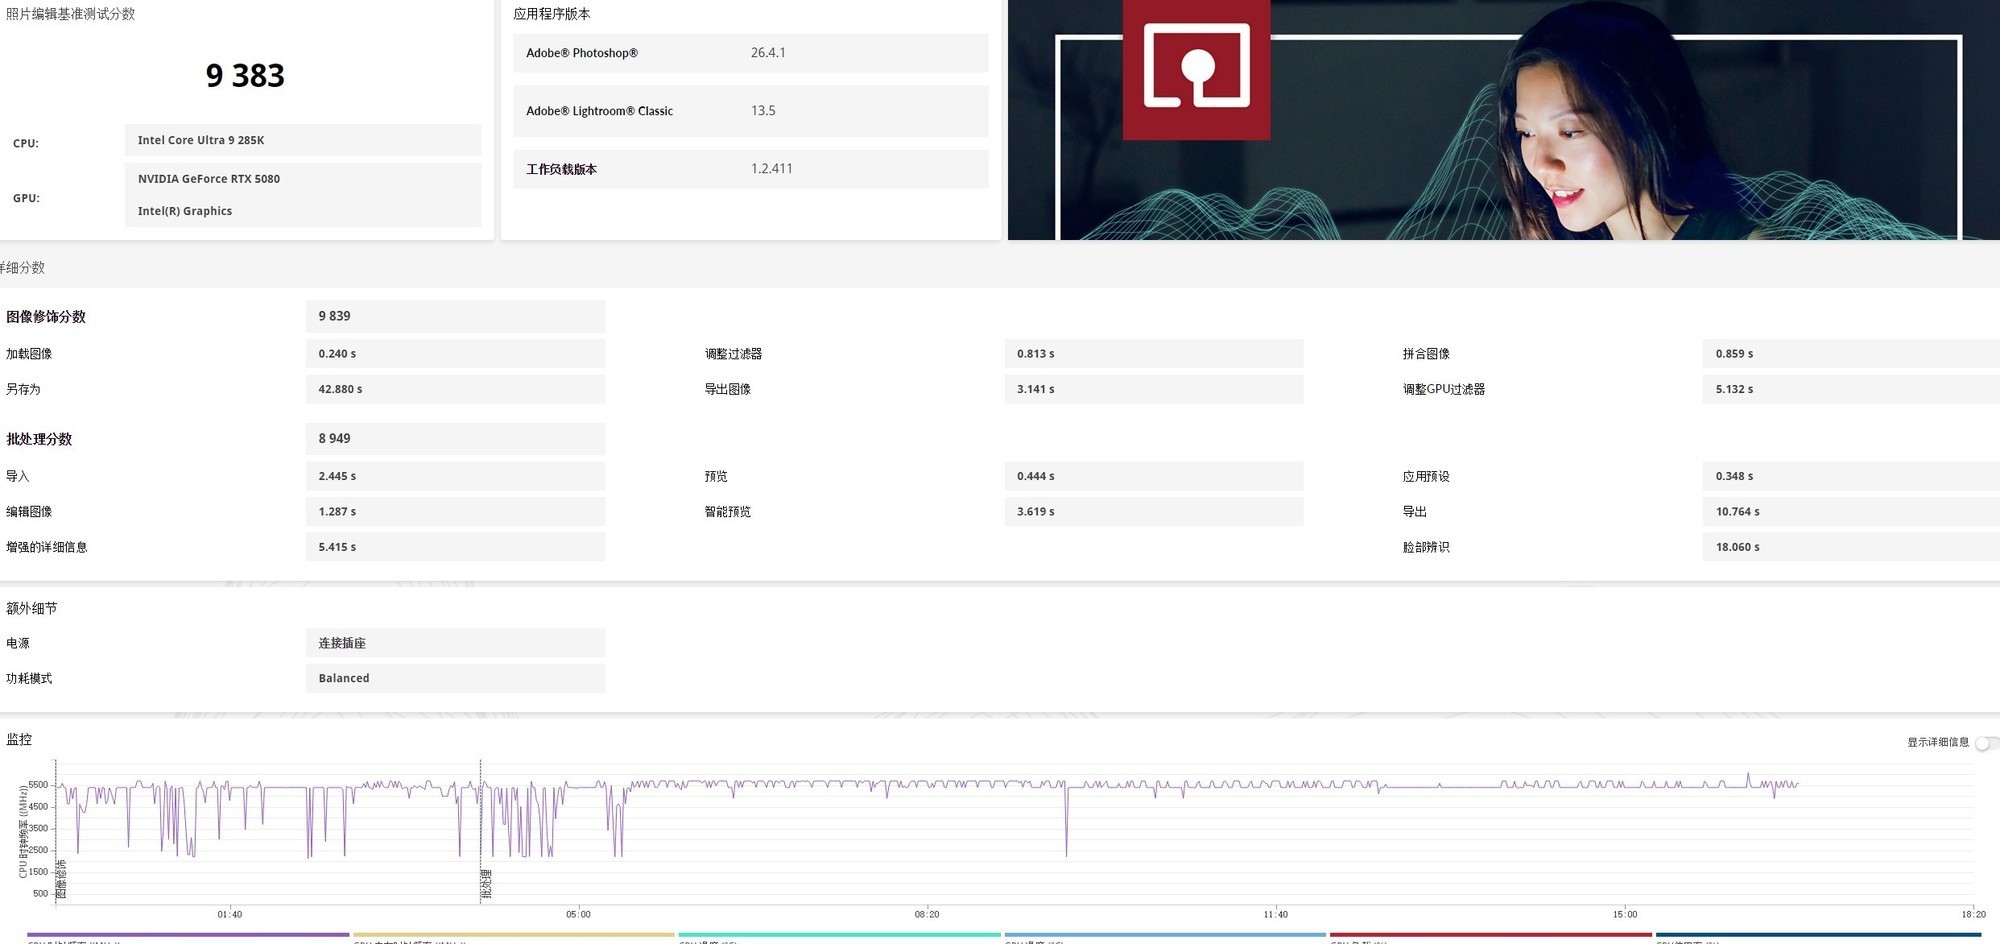This screenshot has width=2000, height=944.
Task: Toggle the 显示详细信息 switch
Action: (x=1986, y=743)
